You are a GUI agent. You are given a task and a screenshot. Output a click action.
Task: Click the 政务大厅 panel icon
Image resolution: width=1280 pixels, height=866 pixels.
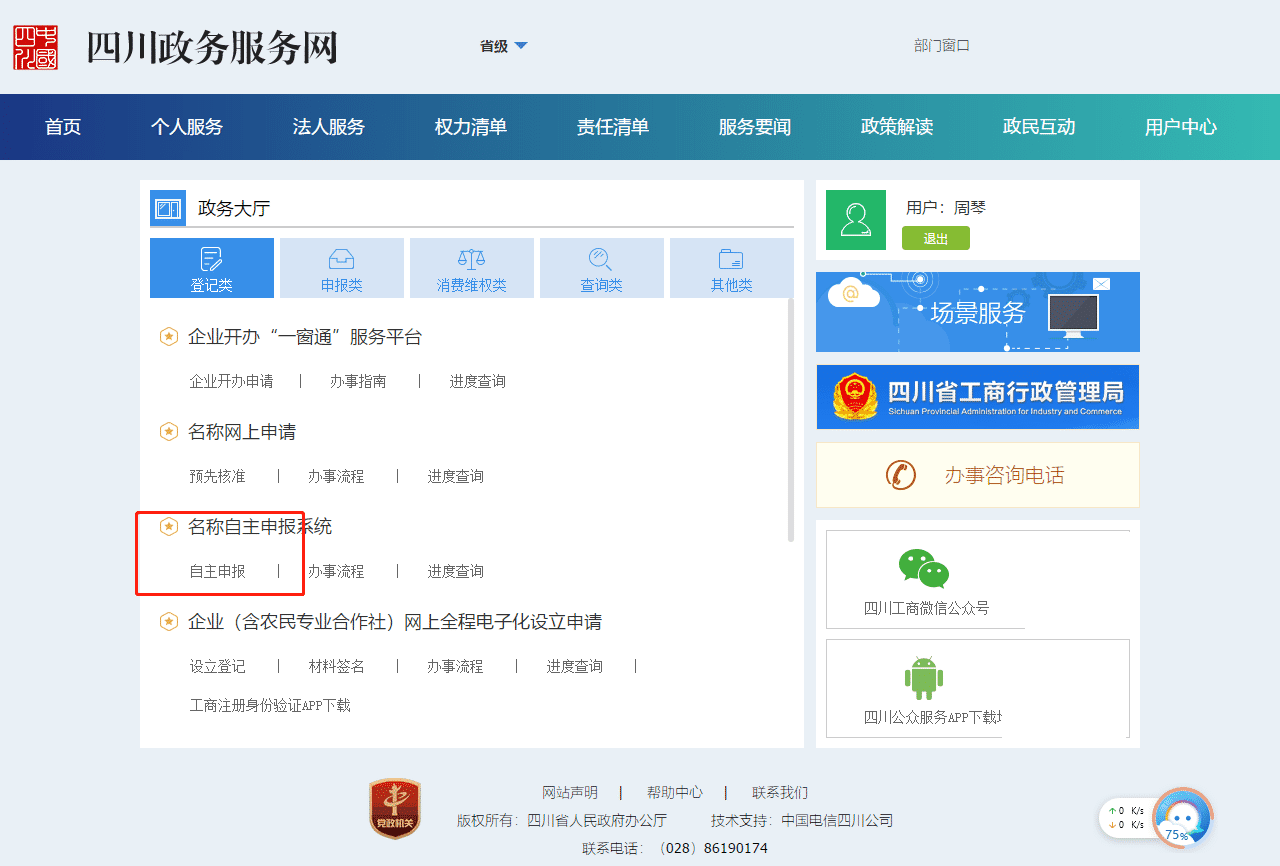pos(168,207)
